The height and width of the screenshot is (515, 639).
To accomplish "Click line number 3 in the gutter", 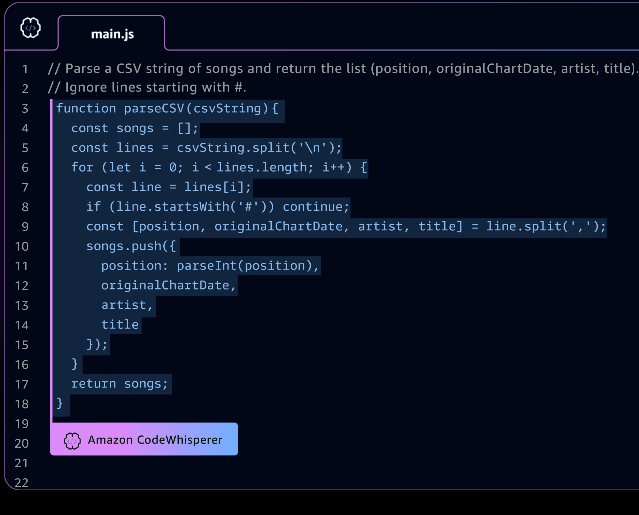I will point(25,108).
